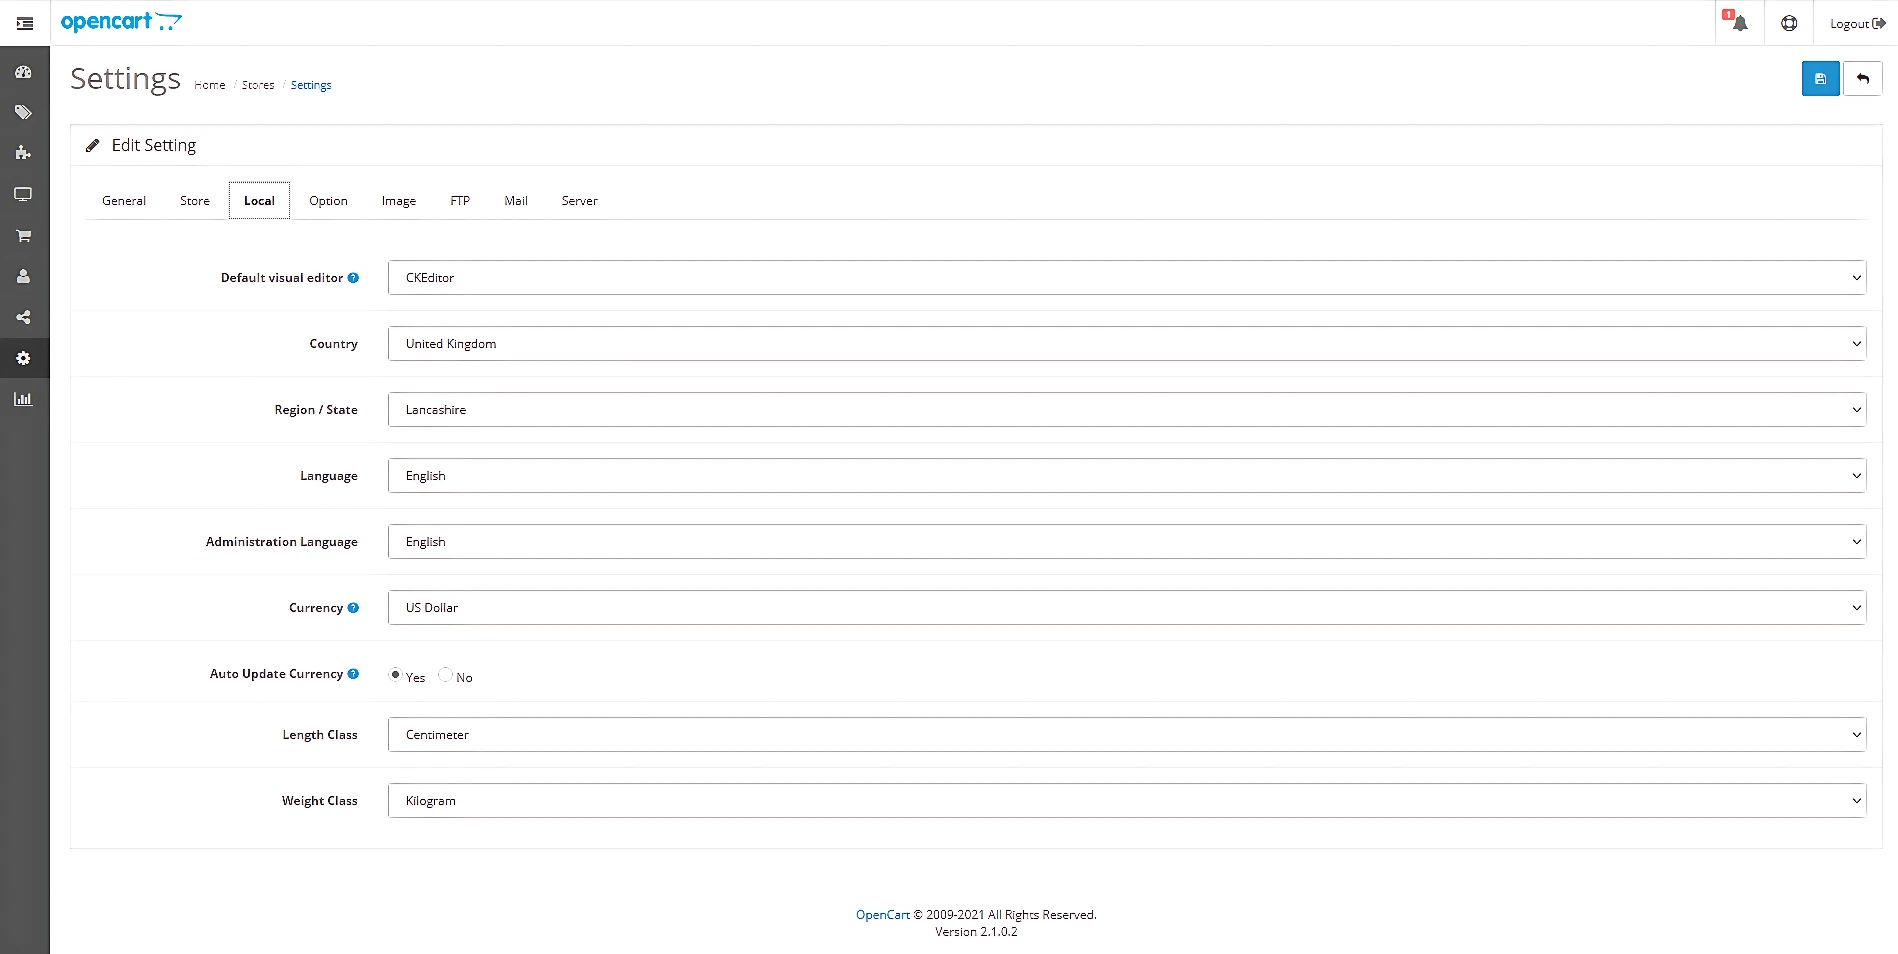Open the Marketing share sidebar icon

23,317
